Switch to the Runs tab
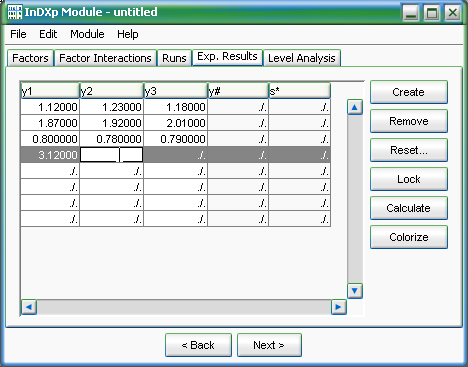Image resolution: width=468 pixels, height=367 pixels. coord(174,58)
